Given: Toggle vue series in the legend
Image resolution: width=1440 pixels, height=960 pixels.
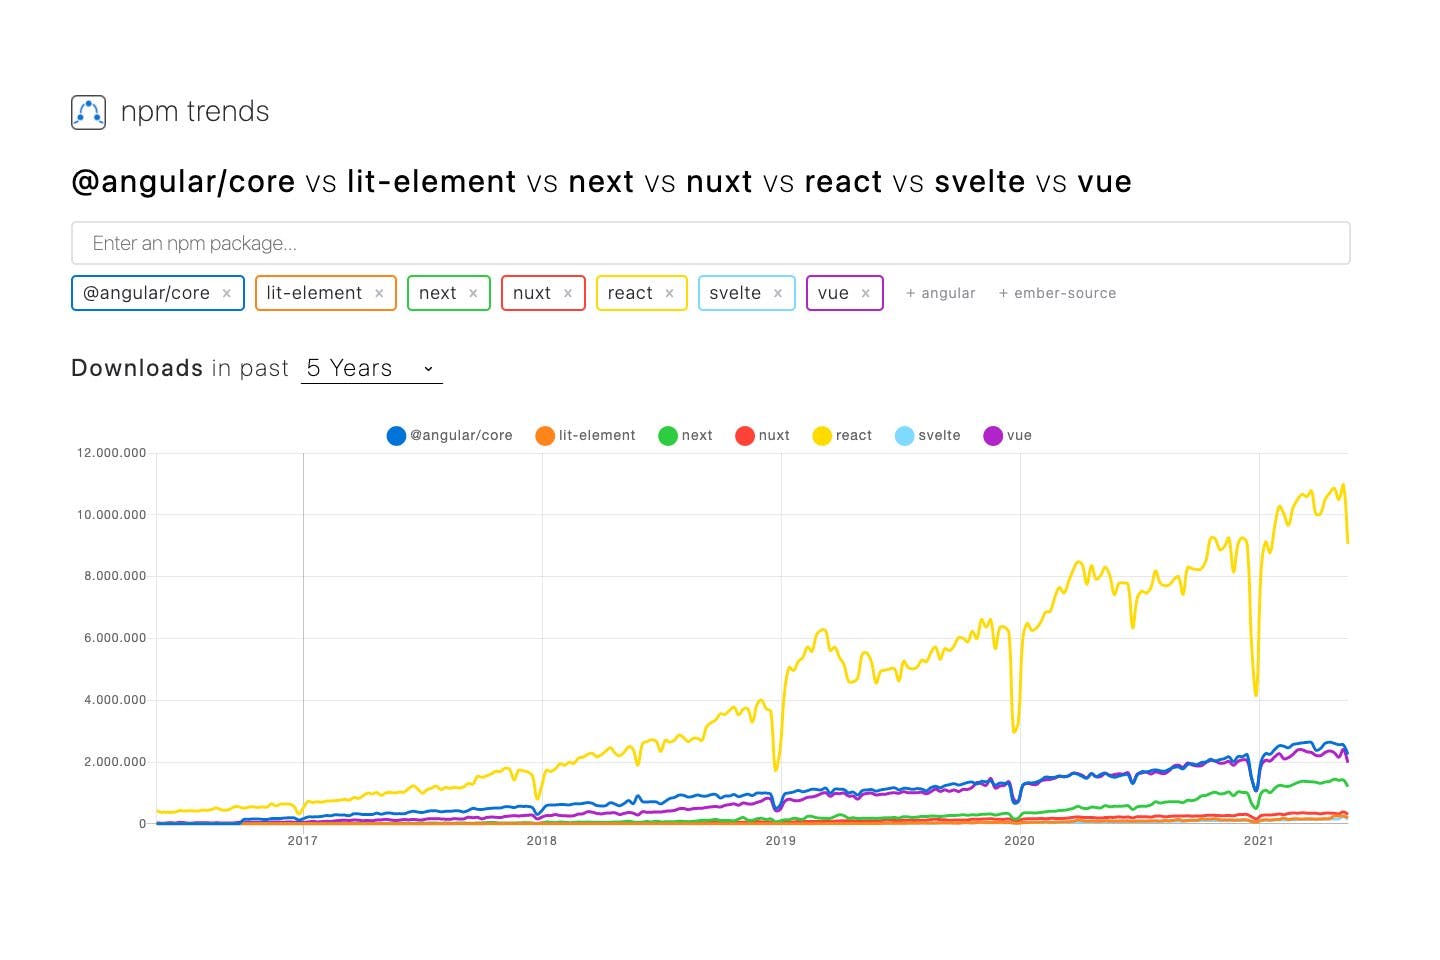Looking at the screenshot, I should click(x=1008, y=436).
